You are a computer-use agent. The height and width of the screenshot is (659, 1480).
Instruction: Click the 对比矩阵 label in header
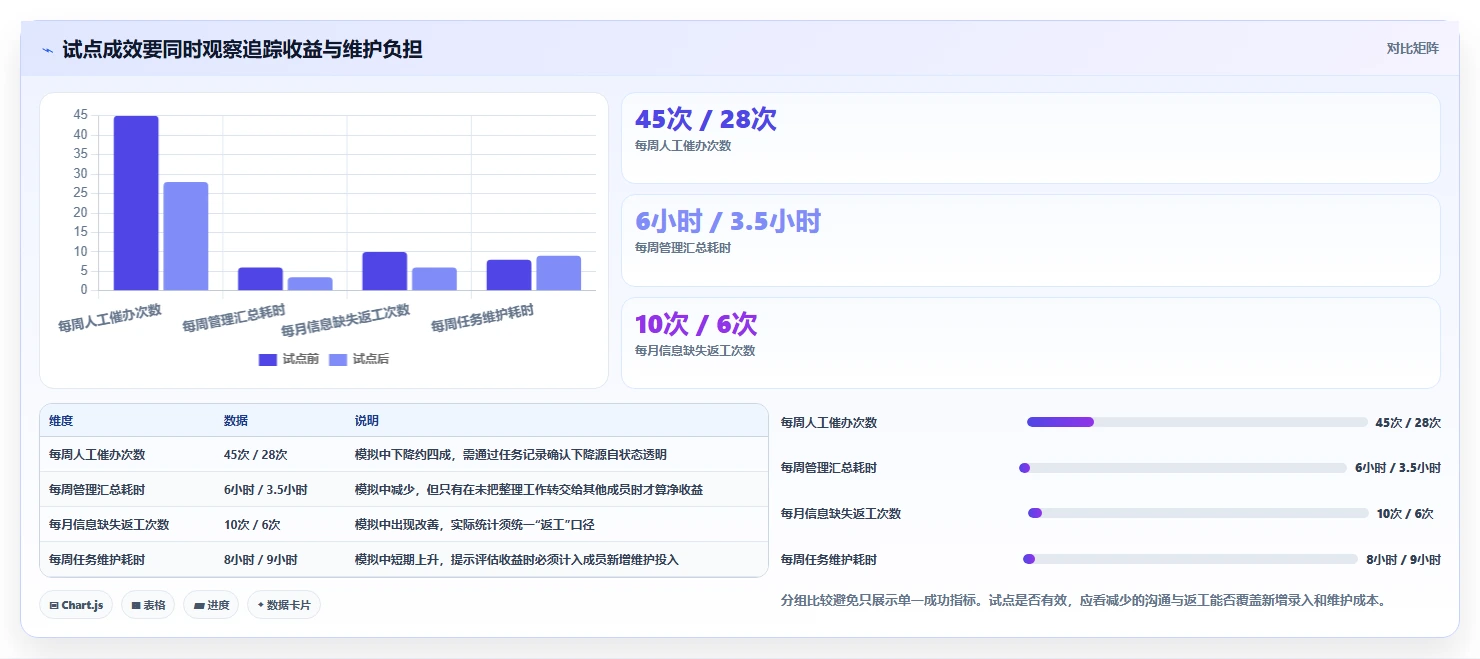pyautogui.click(x=1412, y=48)
